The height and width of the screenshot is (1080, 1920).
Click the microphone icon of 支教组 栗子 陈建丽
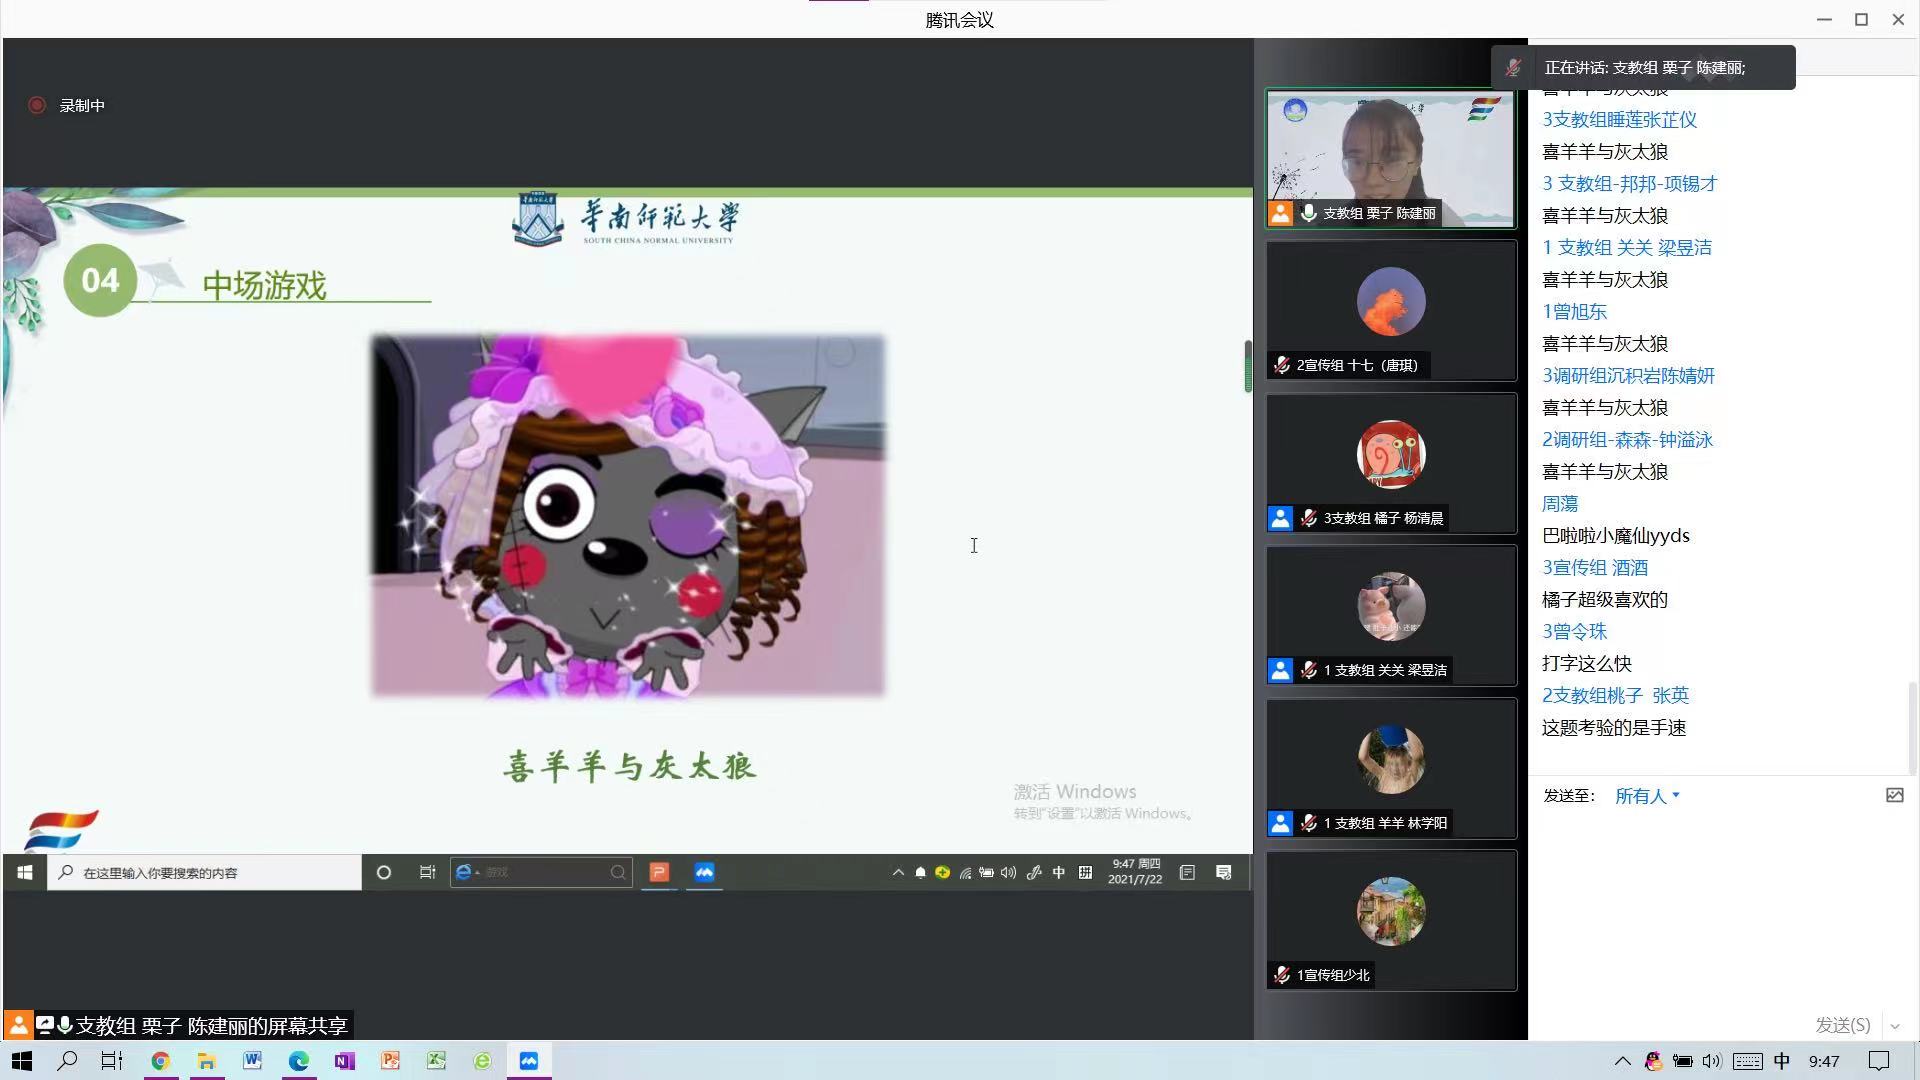[x=1308, y=213]
